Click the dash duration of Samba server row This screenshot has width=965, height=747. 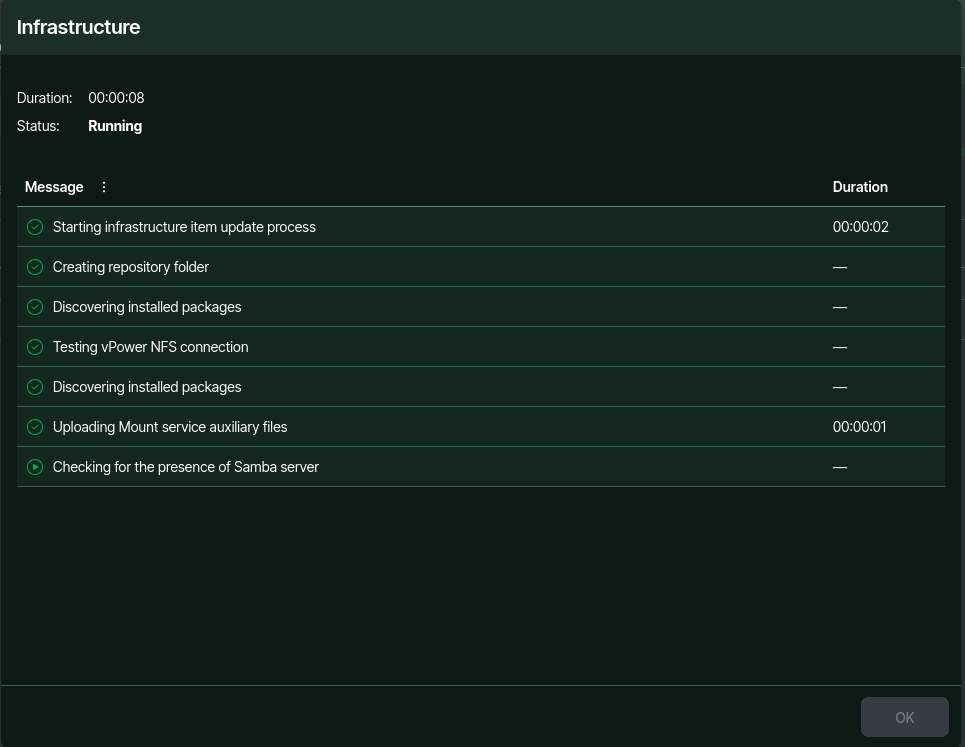point(839,467)
